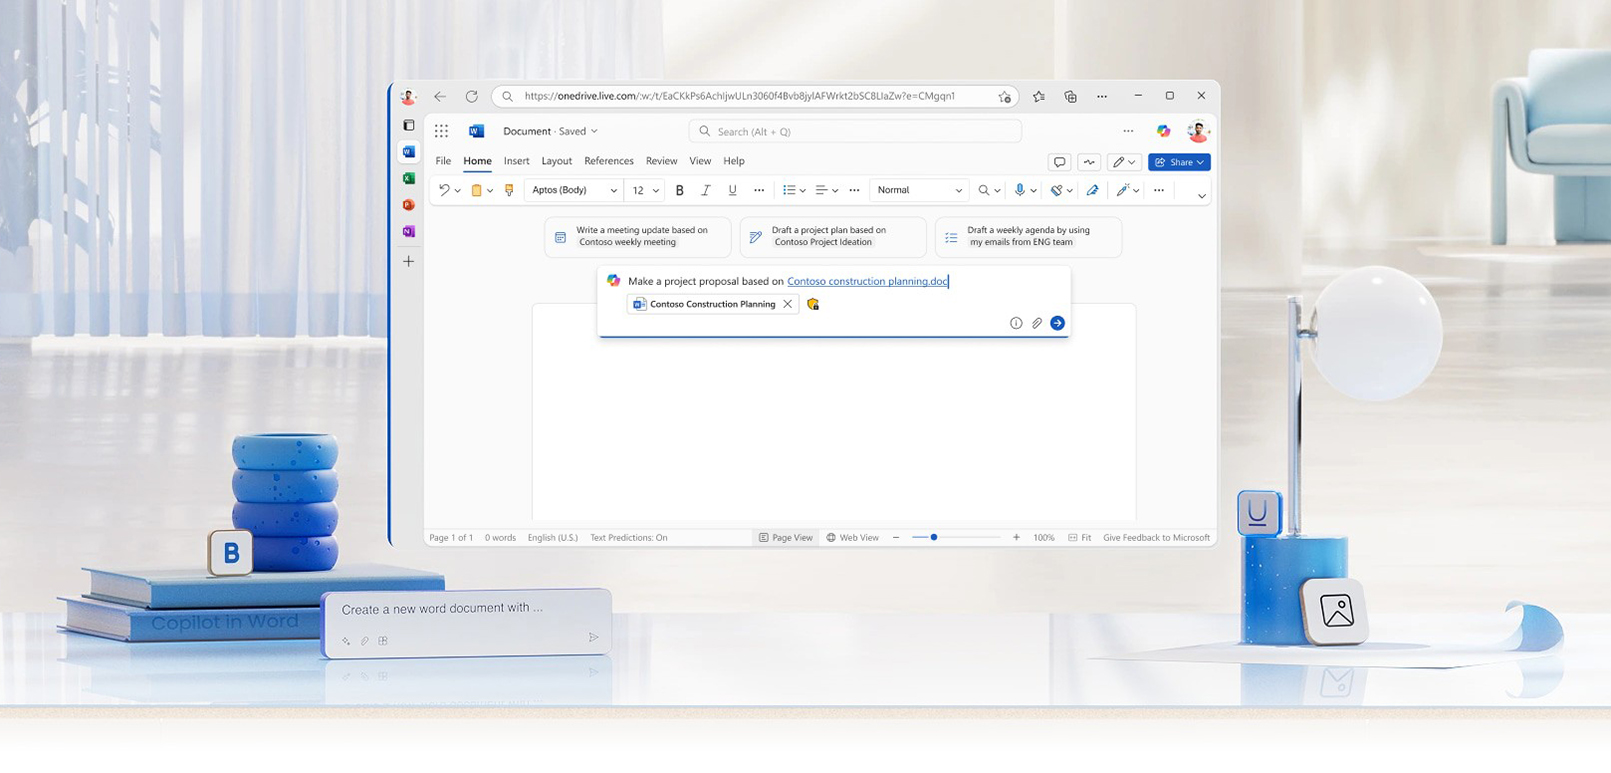Switch to Web View
This screenshot has width=1611, height=773.
[x=852, y=538]
